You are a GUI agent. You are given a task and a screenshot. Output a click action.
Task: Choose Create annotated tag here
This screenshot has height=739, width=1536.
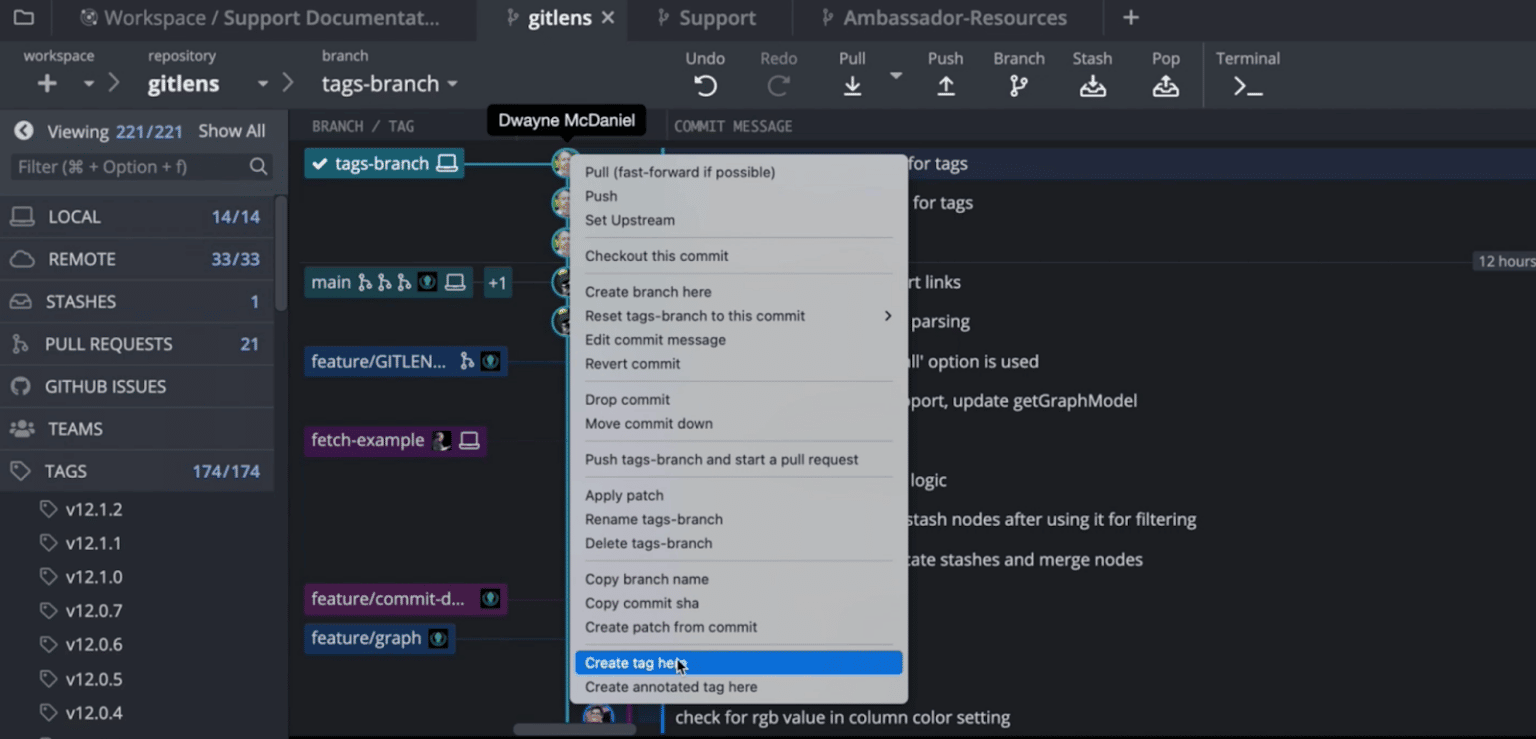click(x=671, y=687)
